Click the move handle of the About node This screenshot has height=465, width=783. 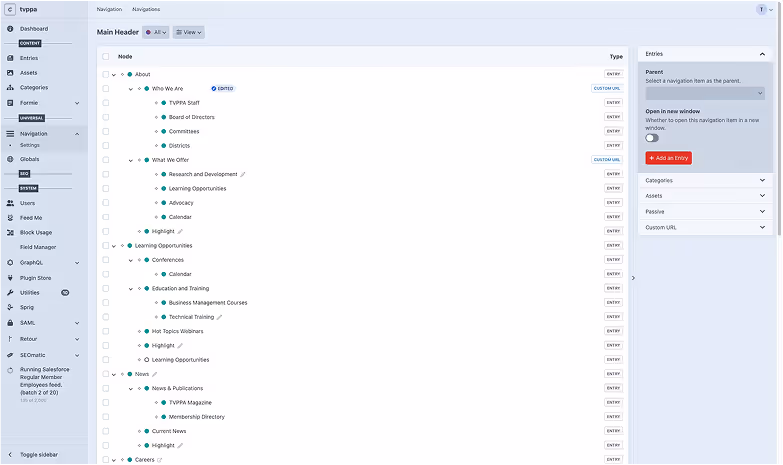tap(122, 74)
